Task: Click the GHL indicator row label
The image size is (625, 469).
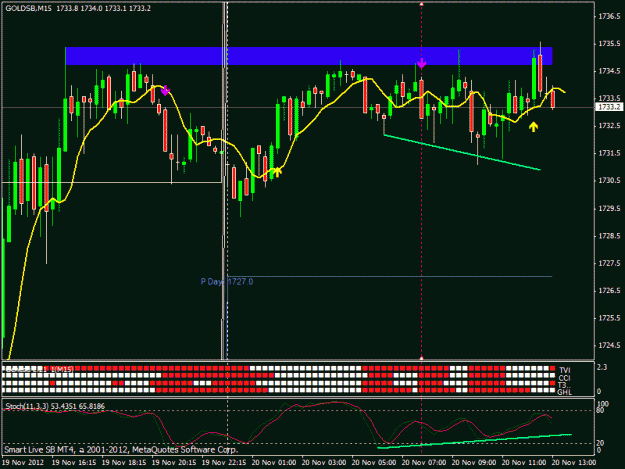Action: coord(564,392)
